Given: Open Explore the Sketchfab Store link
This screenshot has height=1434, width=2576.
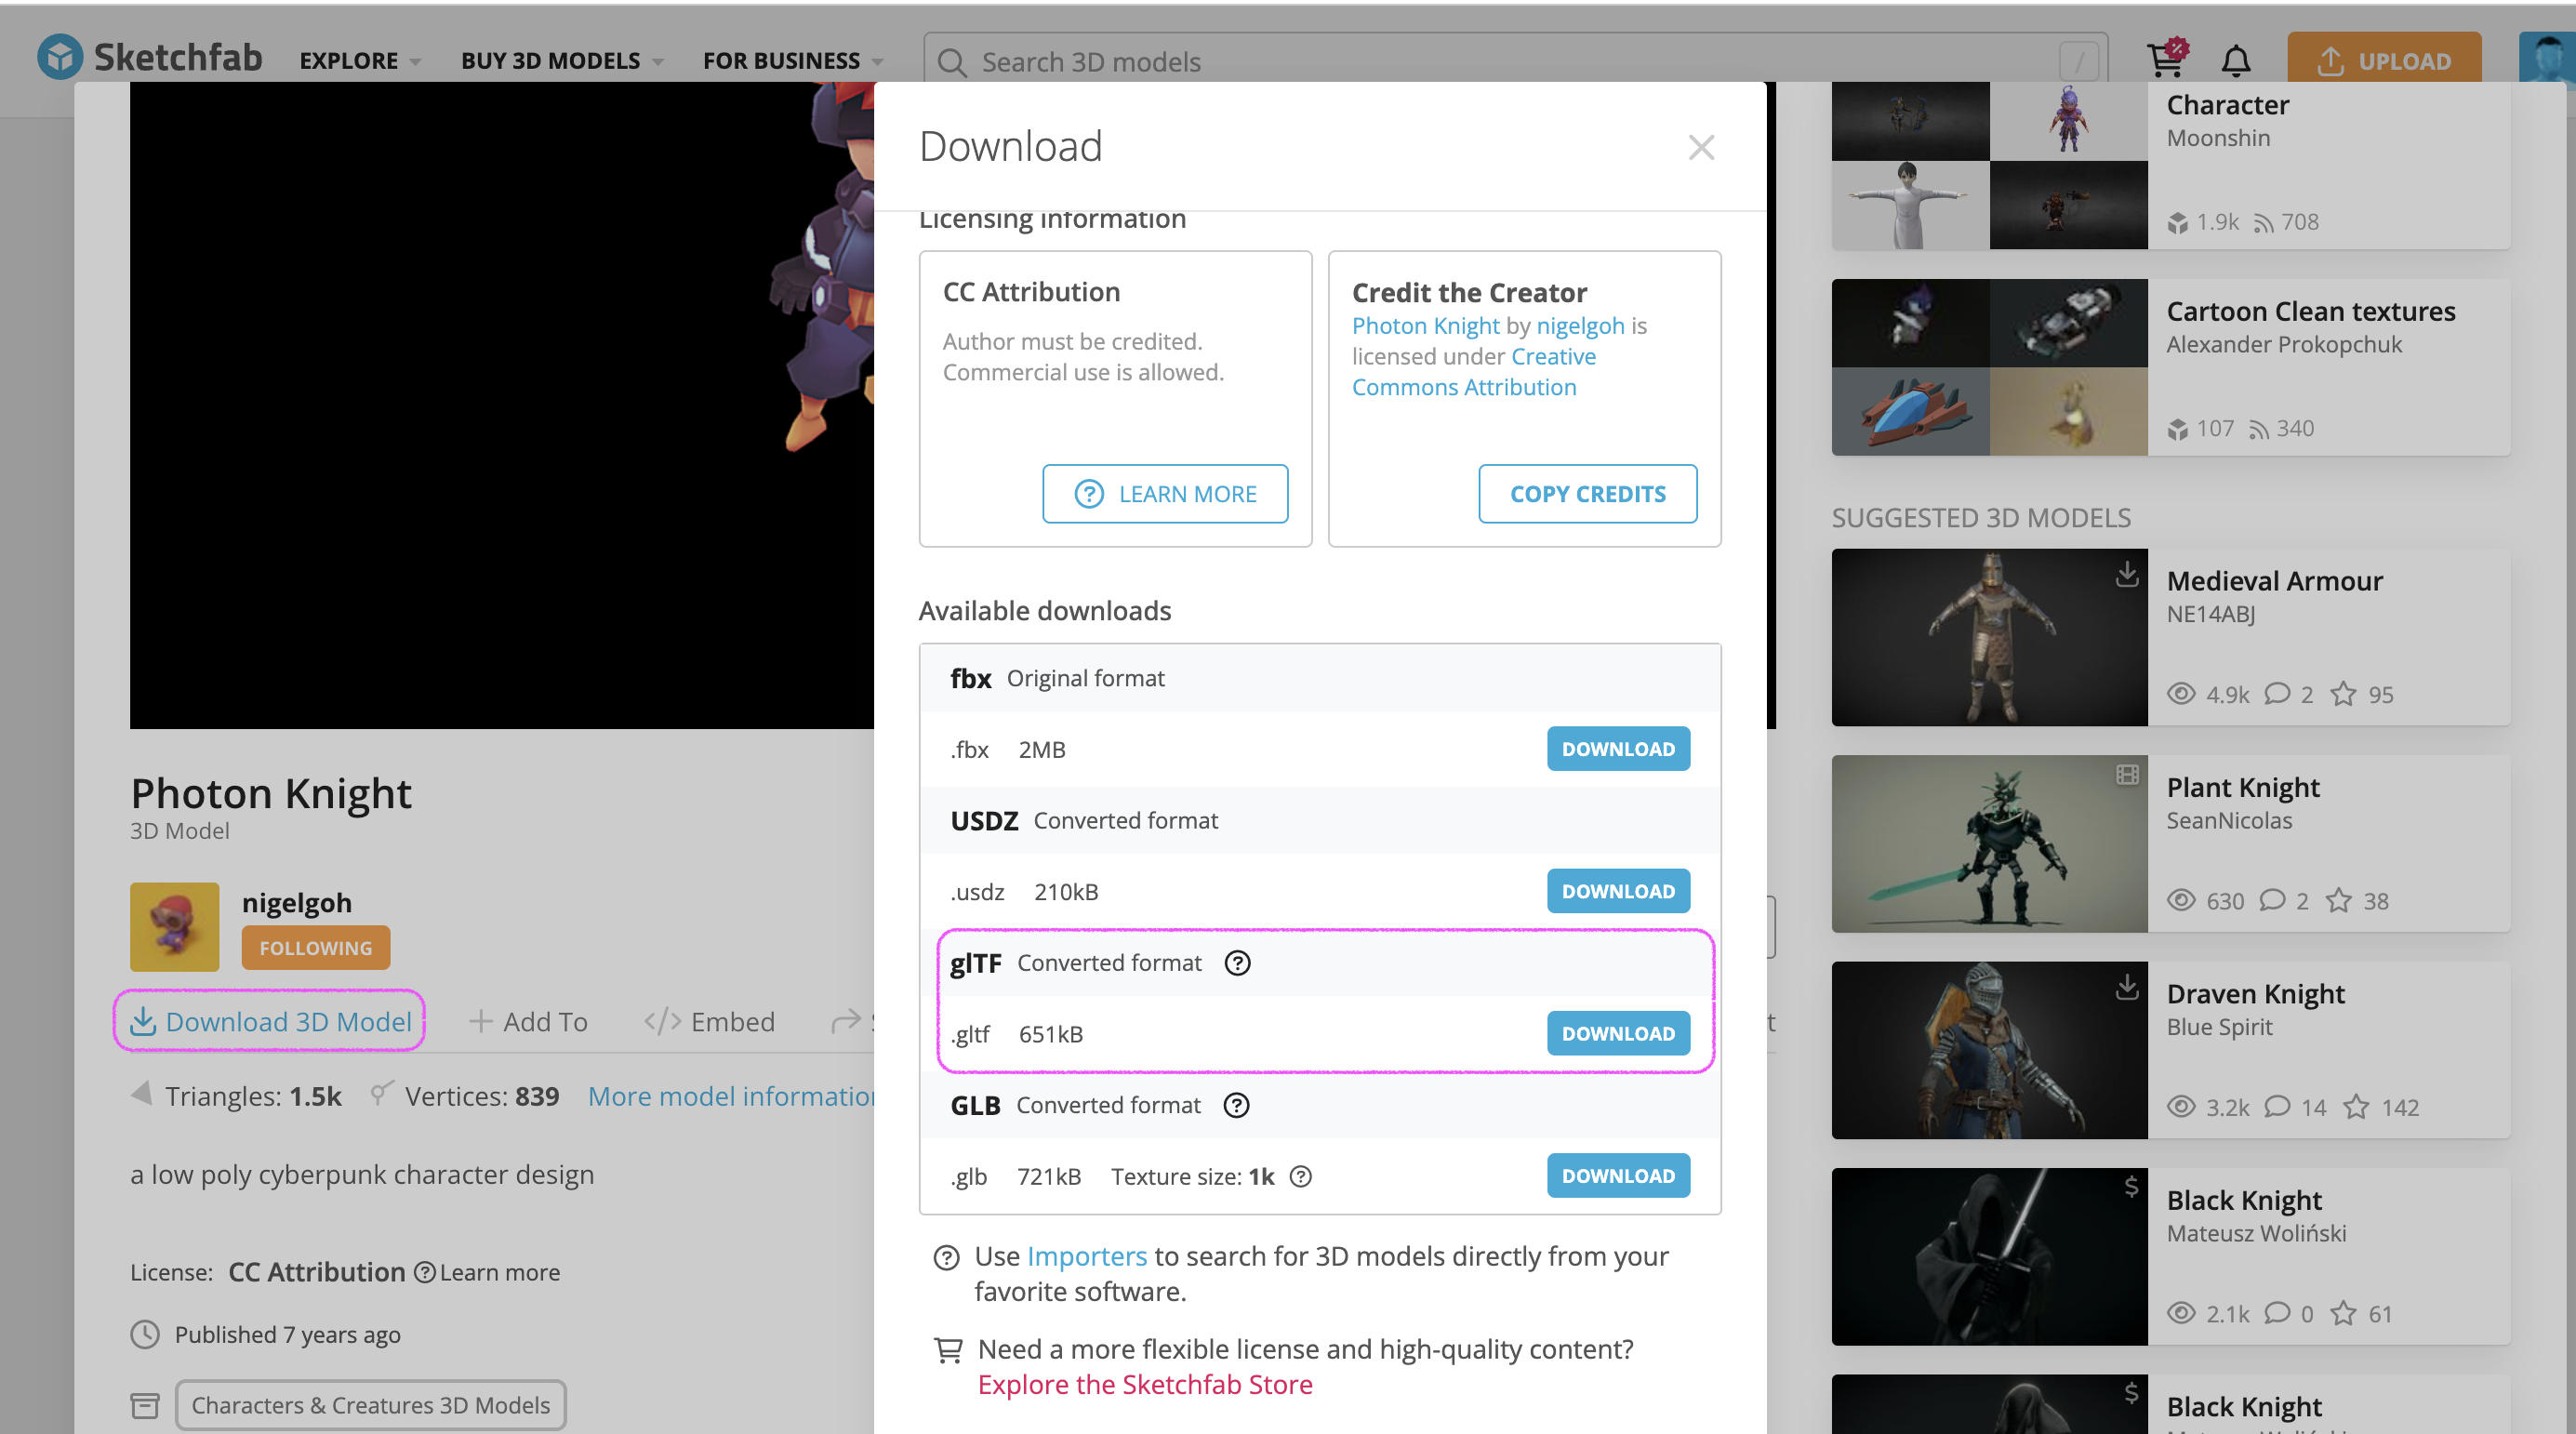Looking at the screenshot, I should click(1145, 1385).
